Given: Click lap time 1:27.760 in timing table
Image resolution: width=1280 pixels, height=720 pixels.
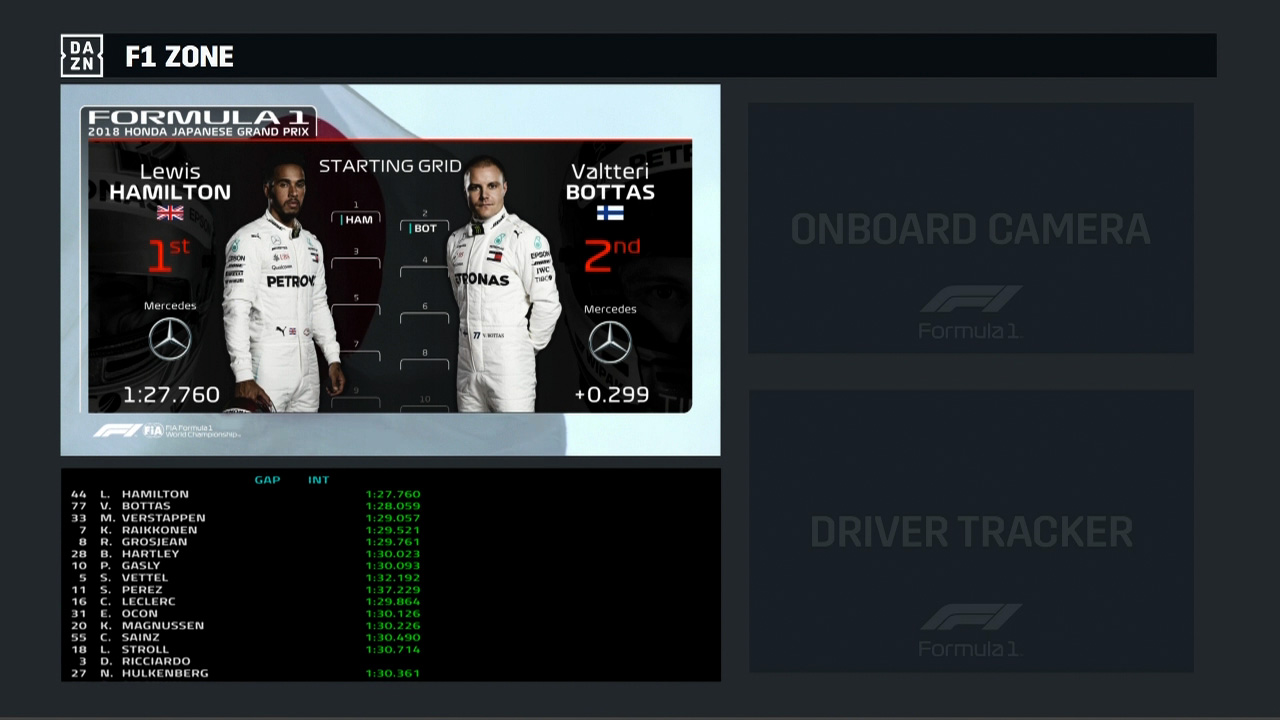Looking at the screenshot, I should click(x=393, y=494).
